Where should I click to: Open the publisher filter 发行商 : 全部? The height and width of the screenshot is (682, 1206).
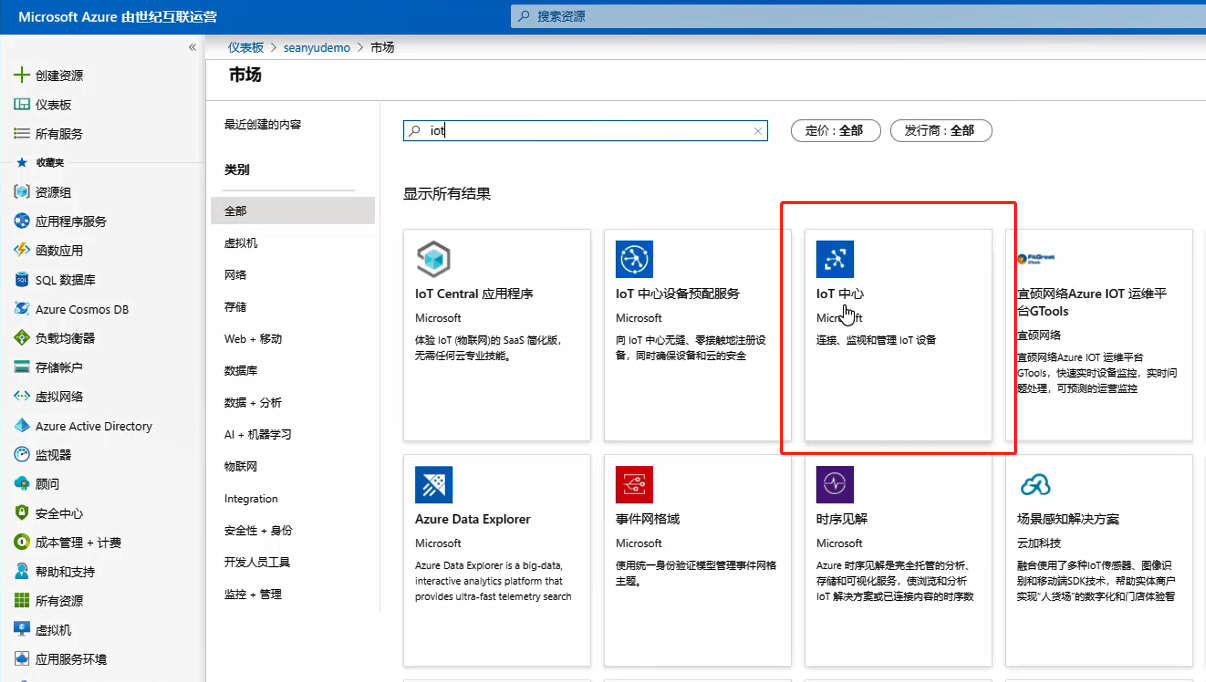(940, 130)
